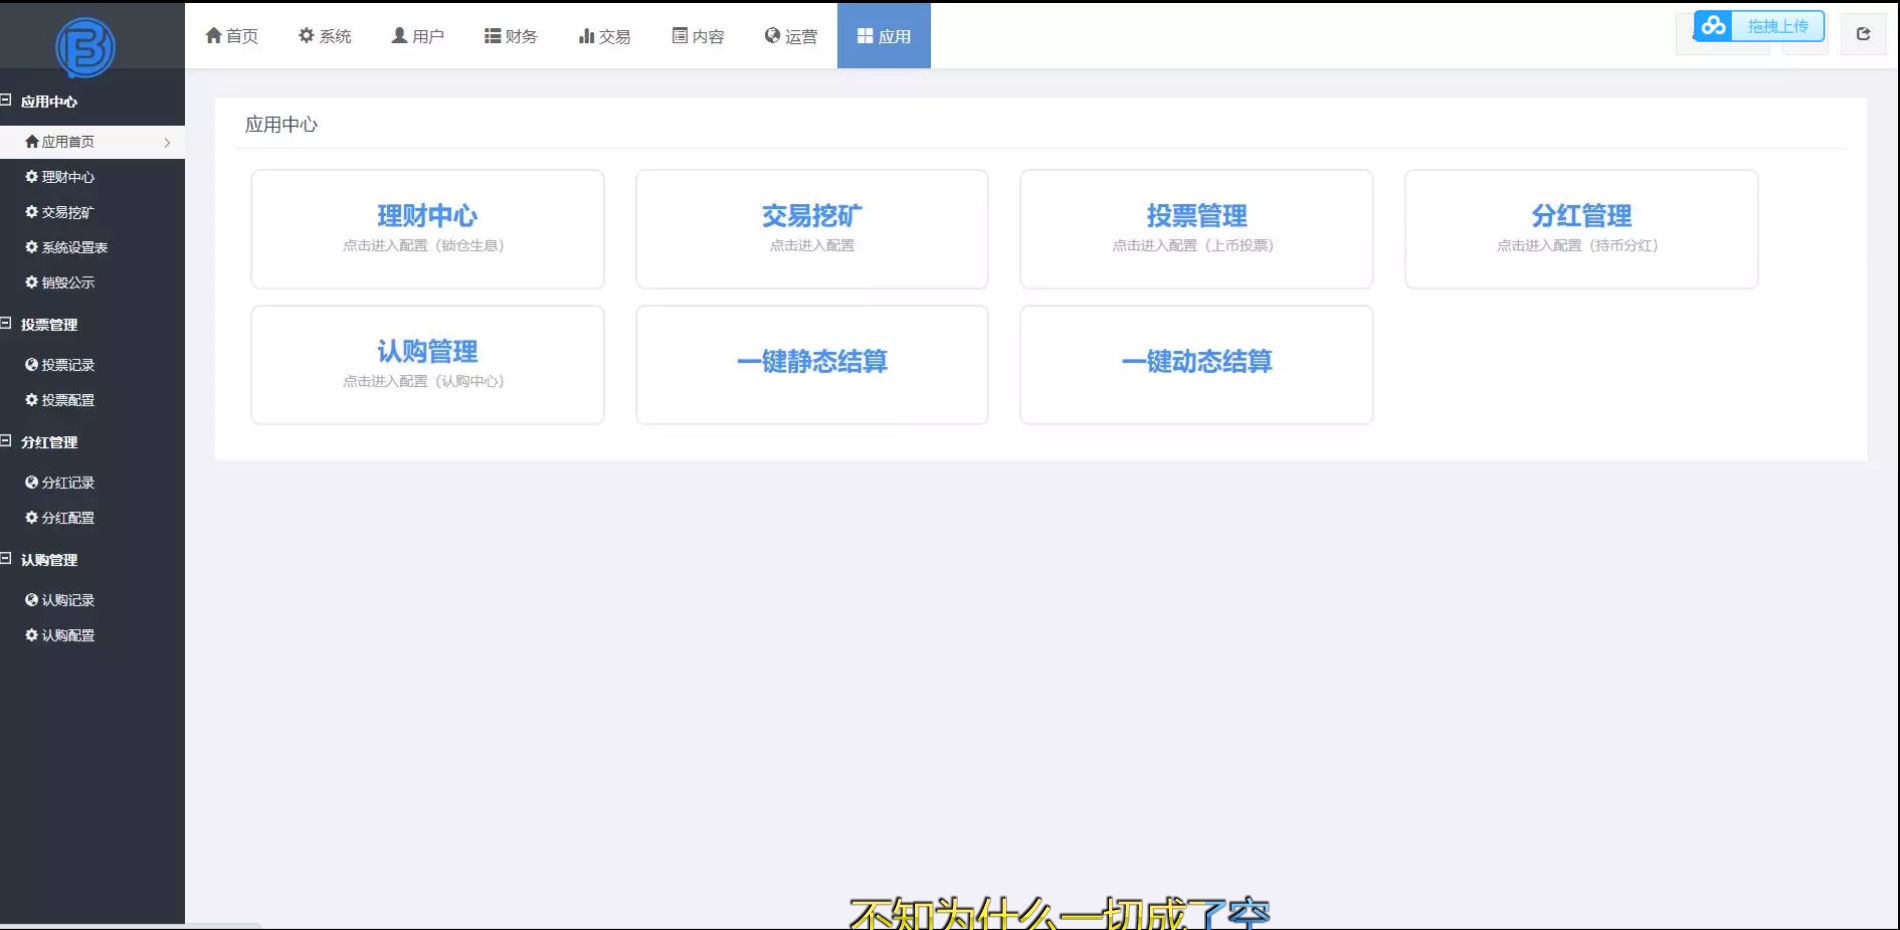
Task: Collapse the 投票管理 sidebar group
Action: tap(6, 324)
